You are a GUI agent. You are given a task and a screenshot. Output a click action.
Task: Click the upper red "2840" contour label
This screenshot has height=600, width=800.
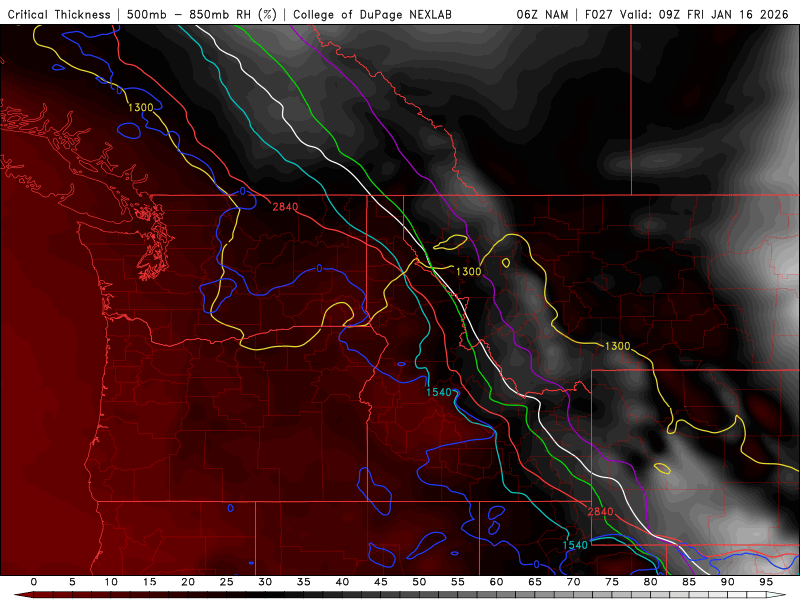point(285,207)
